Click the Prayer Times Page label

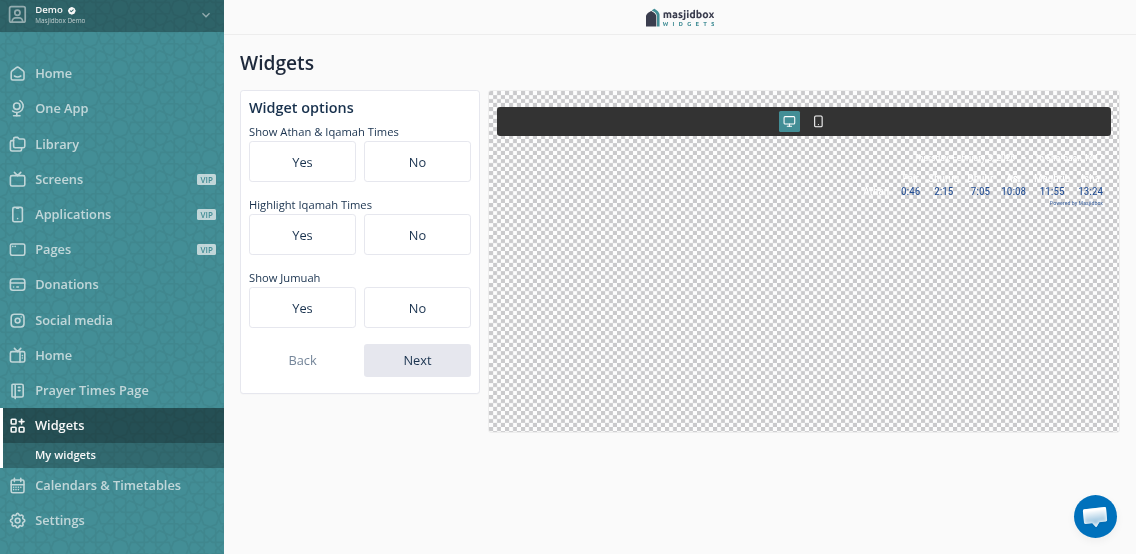tap(91, 390)
